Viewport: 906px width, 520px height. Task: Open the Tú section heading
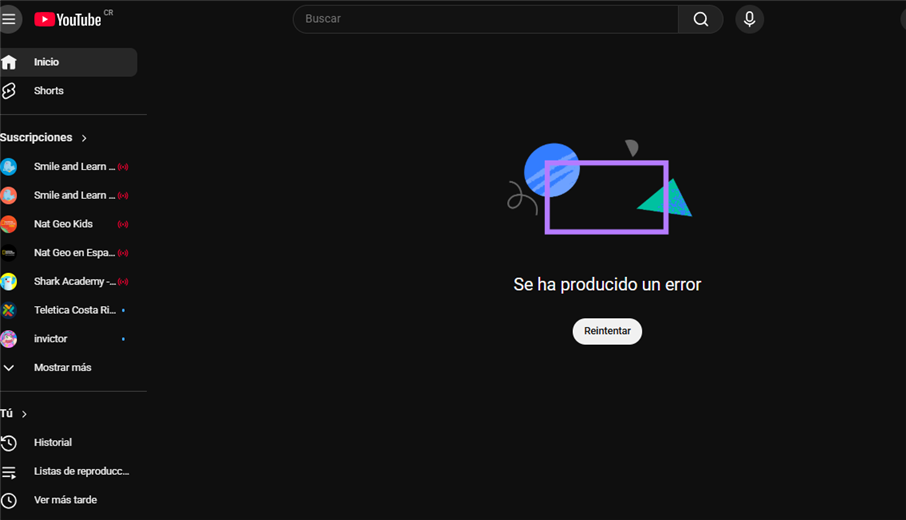(6, 414)
